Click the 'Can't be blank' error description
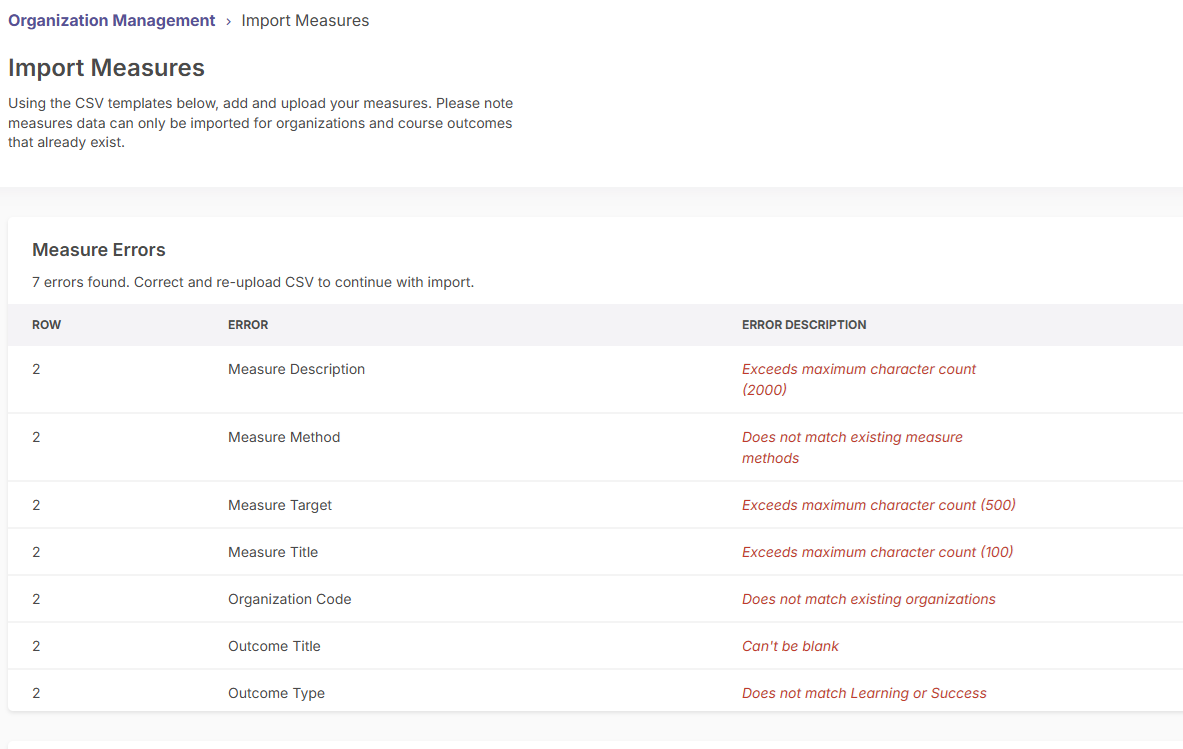 tap(790, 646)
